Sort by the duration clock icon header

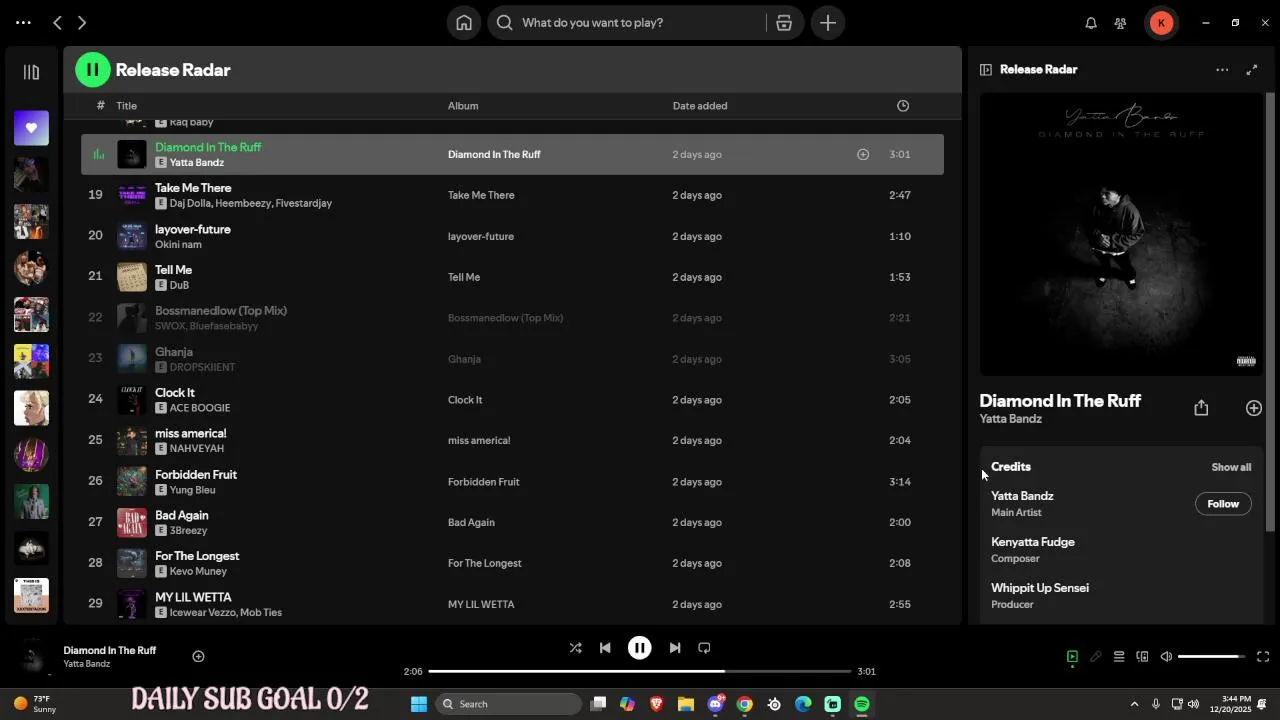903,106
